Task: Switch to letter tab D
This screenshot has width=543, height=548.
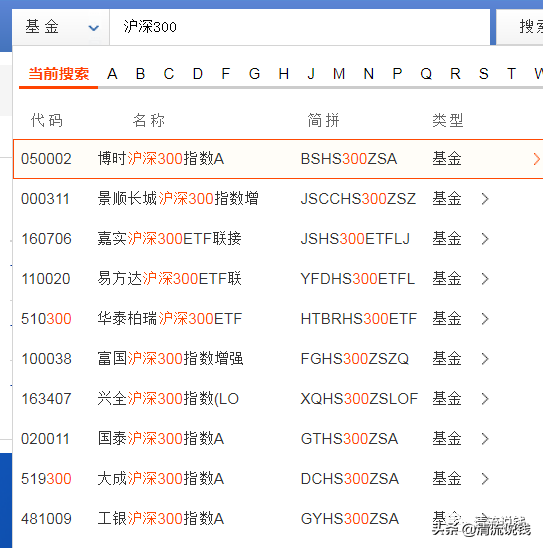Action: click(x=198, y=74)
